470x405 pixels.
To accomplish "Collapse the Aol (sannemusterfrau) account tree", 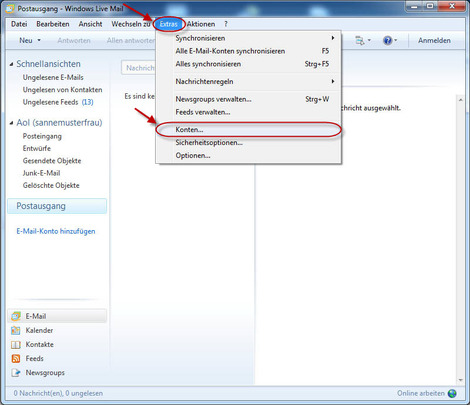I will pos(11,123).
